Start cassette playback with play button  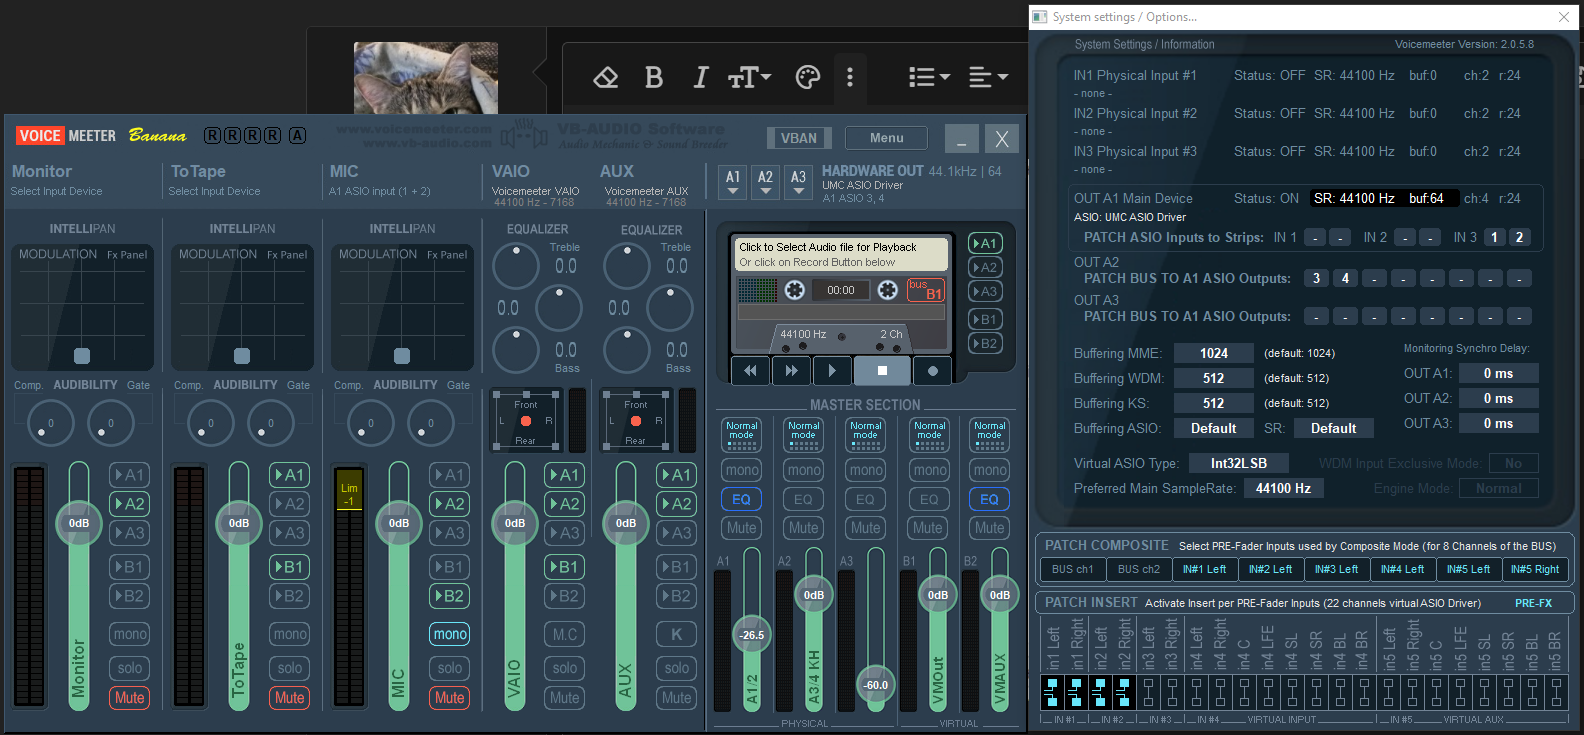click(832, 371)
